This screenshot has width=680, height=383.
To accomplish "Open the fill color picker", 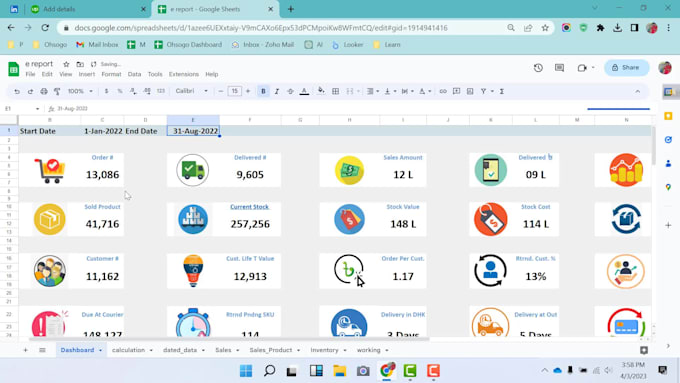I will coord(321,91).
